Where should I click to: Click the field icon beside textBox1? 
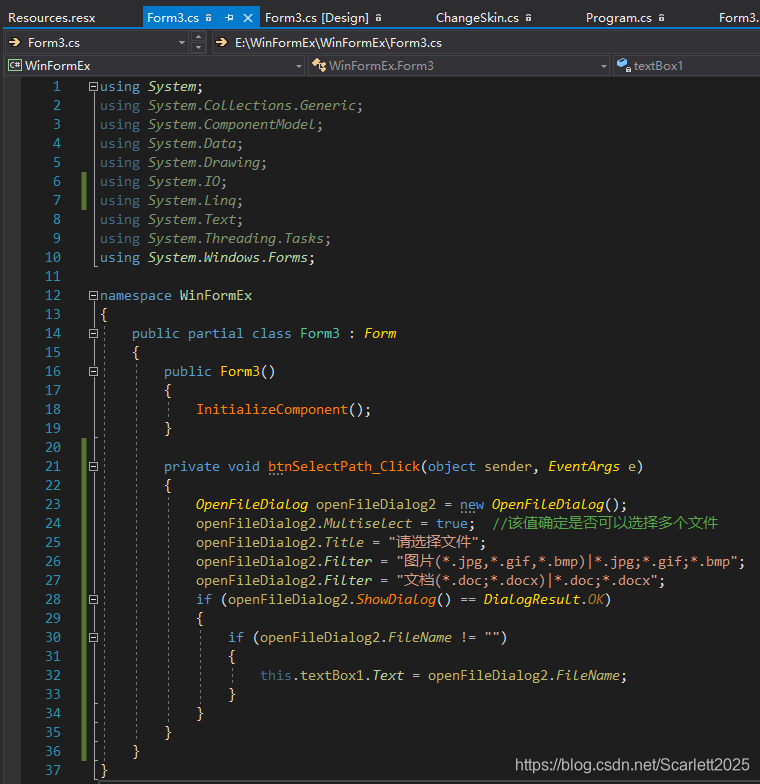pos(624,66)
